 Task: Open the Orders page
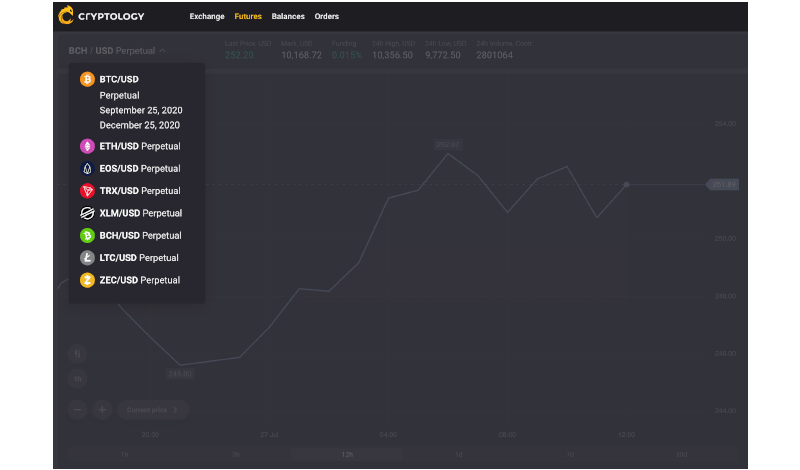327,17
